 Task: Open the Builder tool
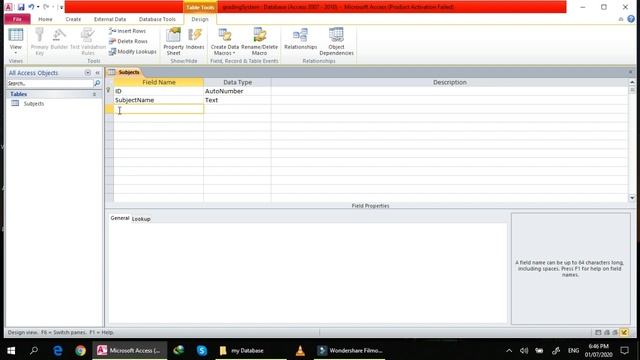[x=59, y=39]
